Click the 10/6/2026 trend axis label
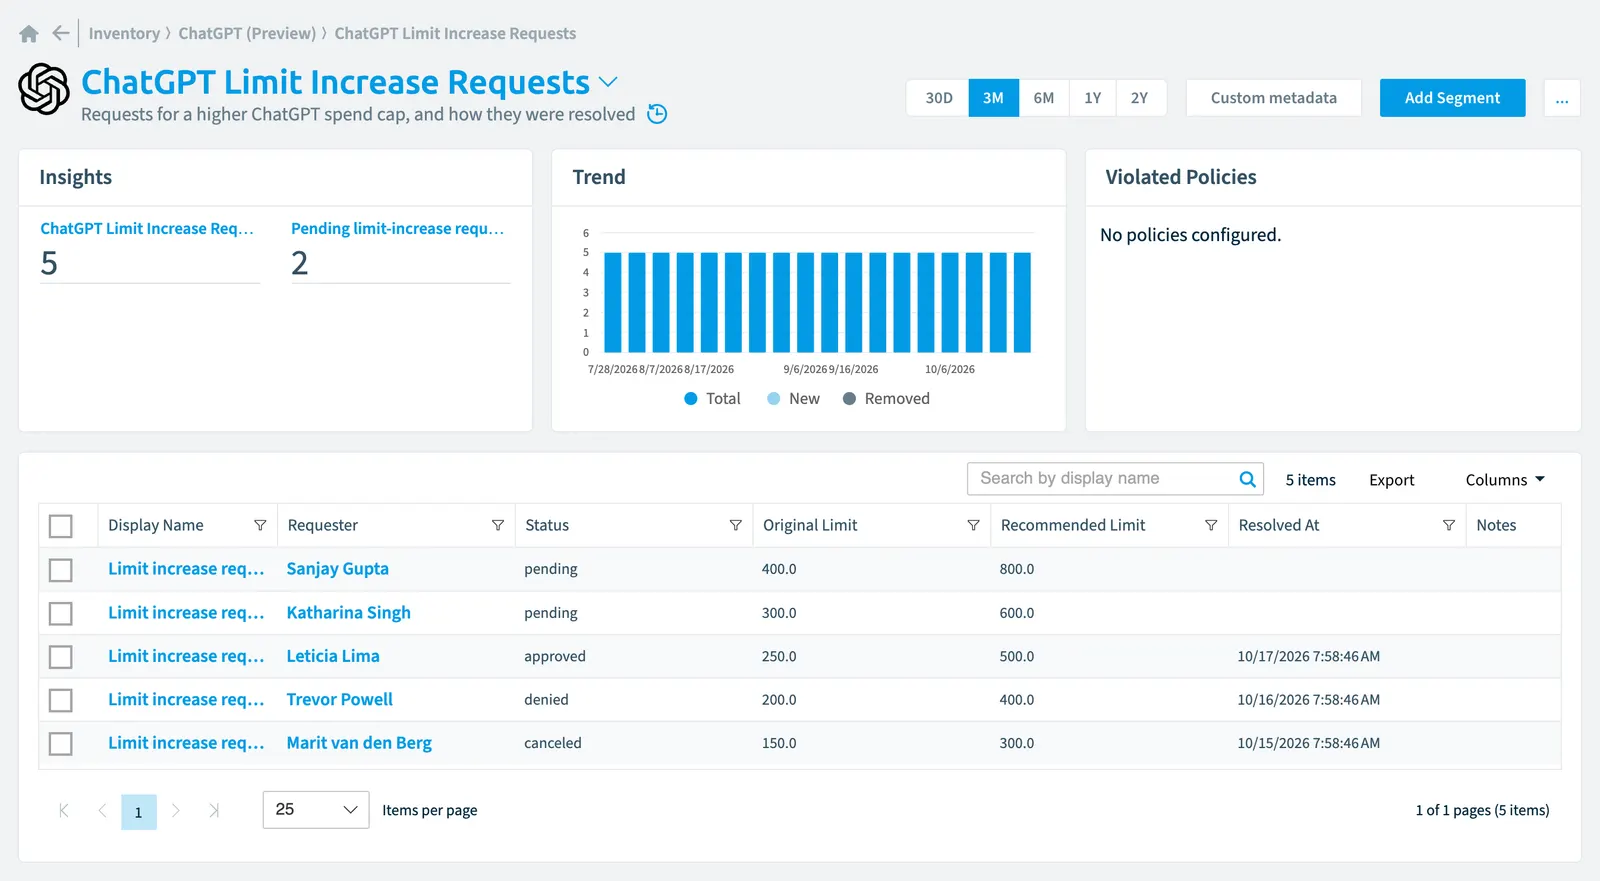 [949, 369]
